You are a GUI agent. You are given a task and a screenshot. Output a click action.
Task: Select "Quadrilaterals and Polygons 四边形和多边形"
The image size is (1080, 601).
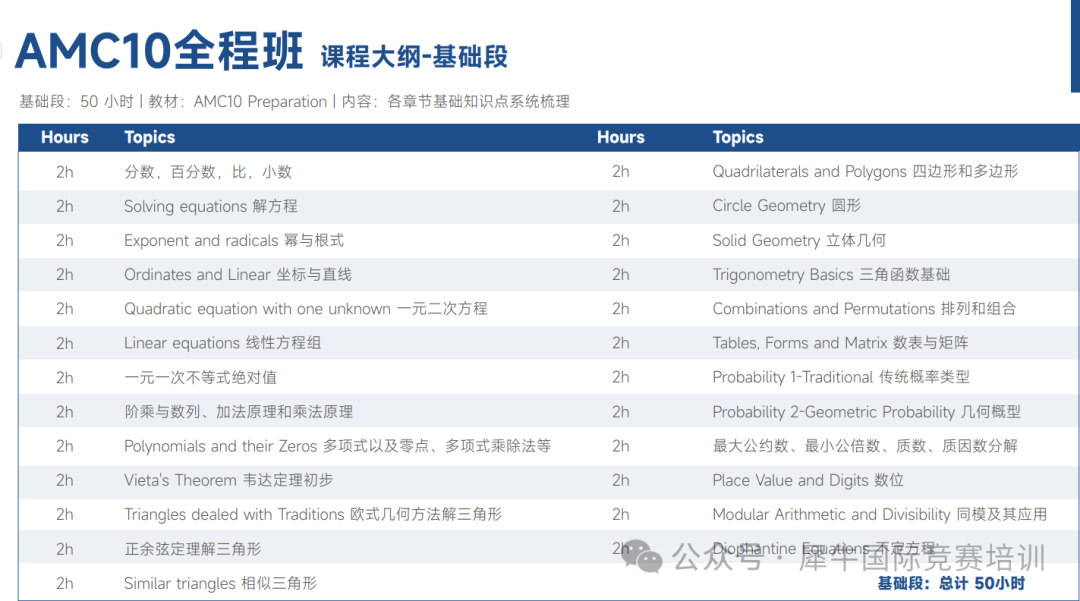click(x=865, y=171)
